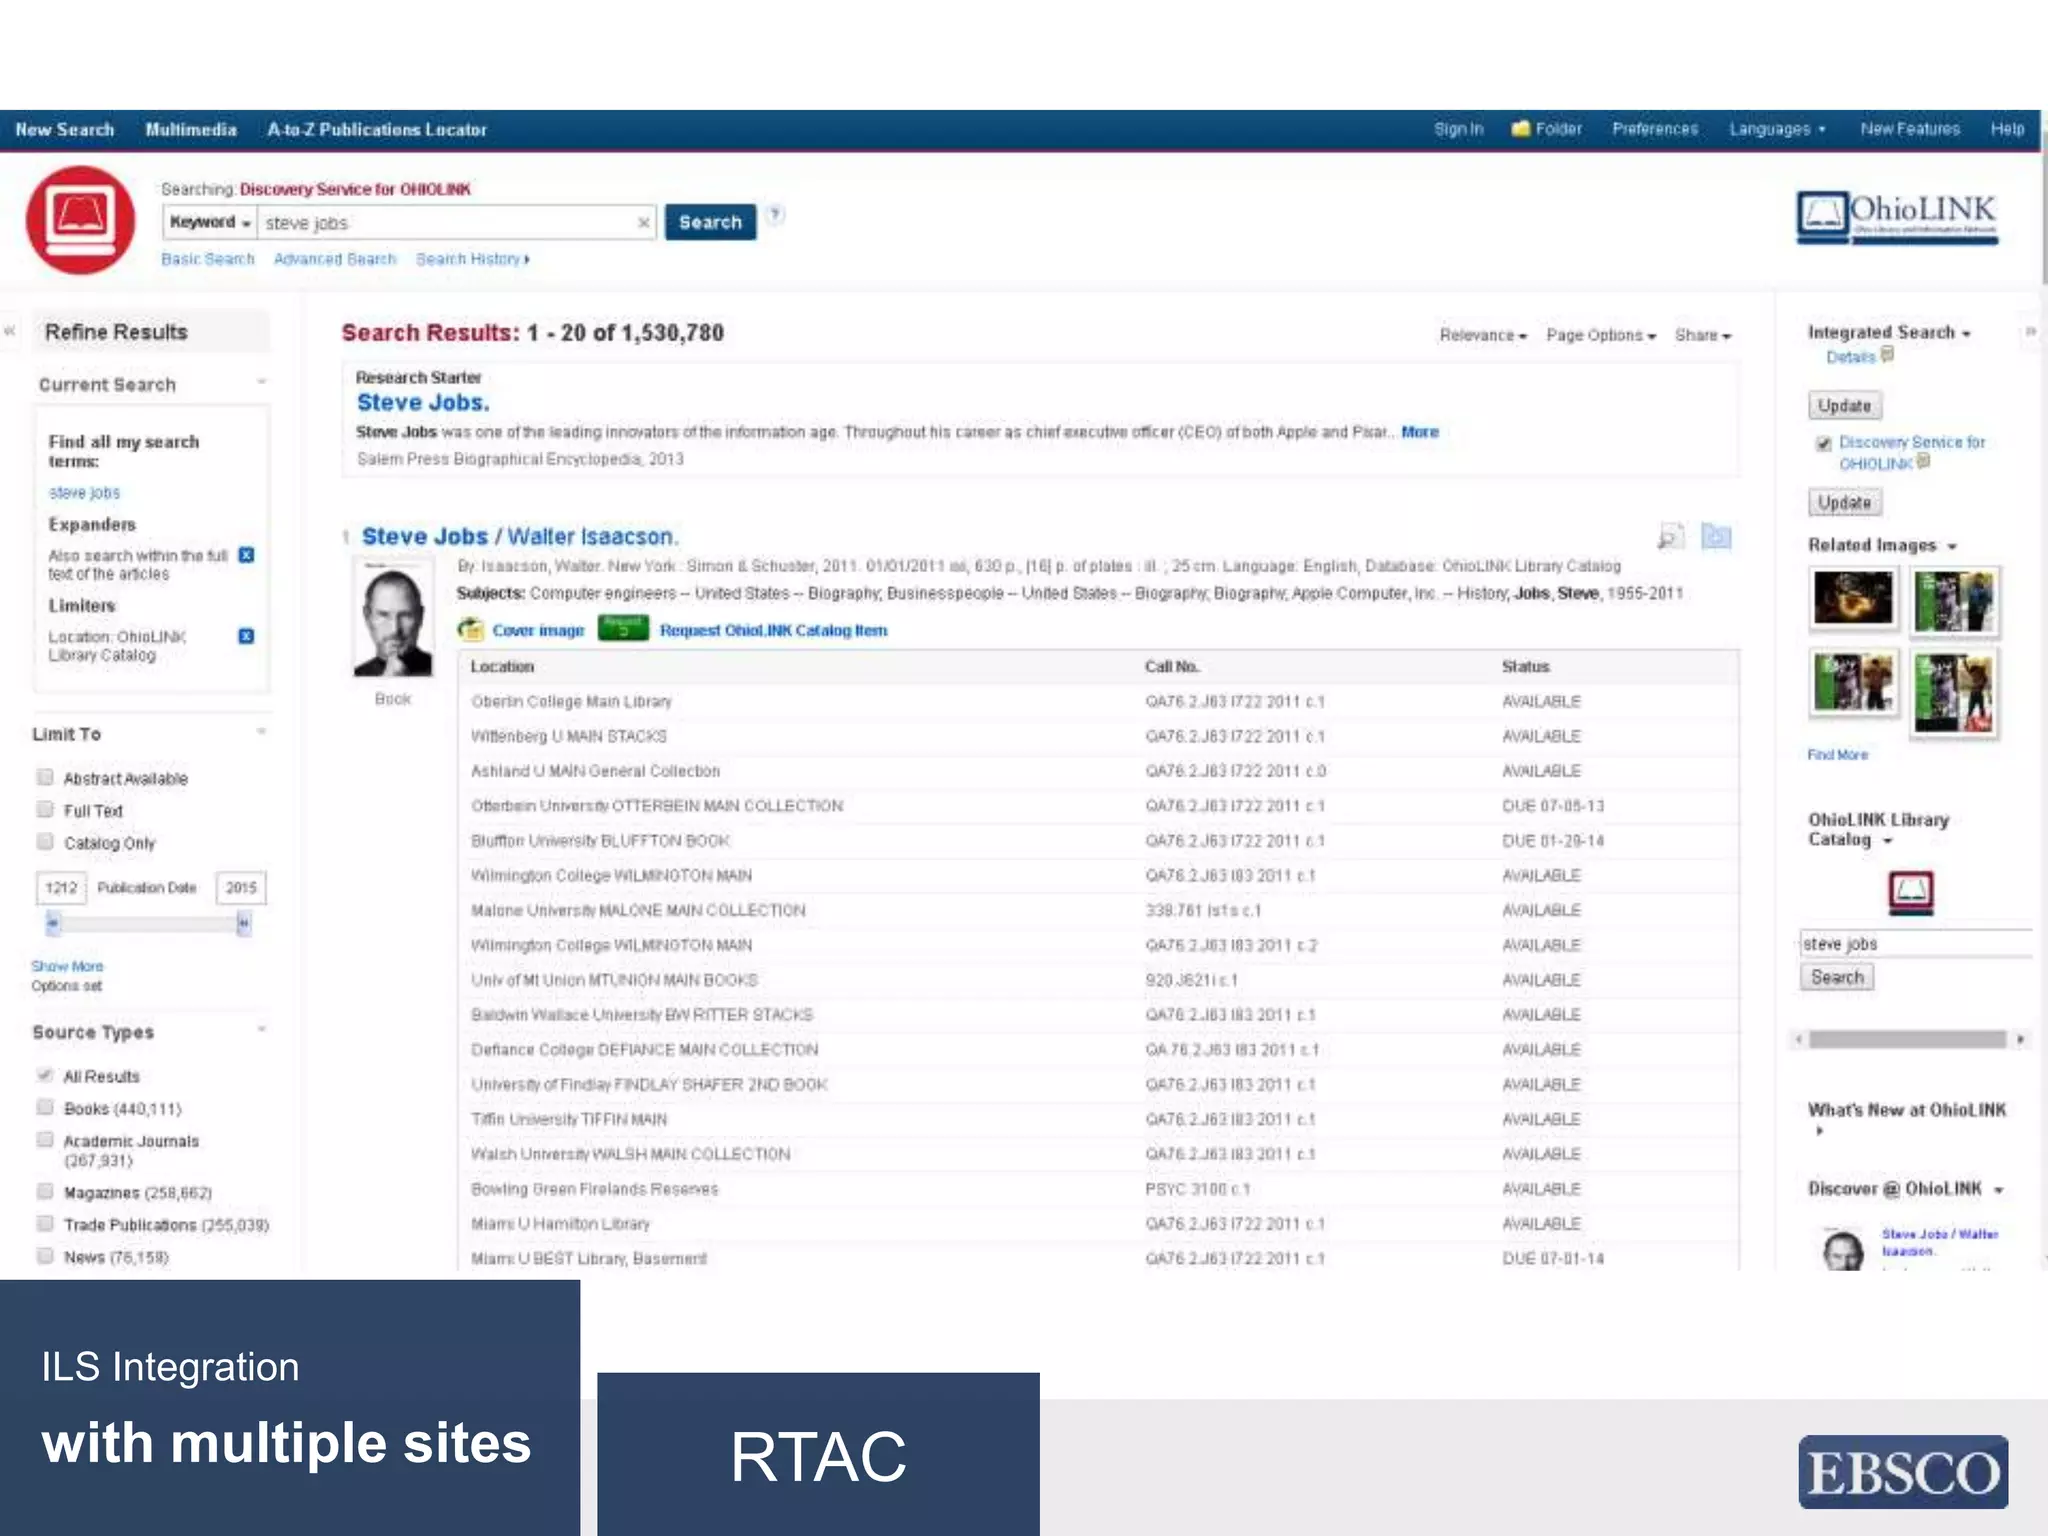Remove the full text expander with X icon
The height and width of the screenshot is (1536, 2048).
pyautogui.click(x=246, y=555)
